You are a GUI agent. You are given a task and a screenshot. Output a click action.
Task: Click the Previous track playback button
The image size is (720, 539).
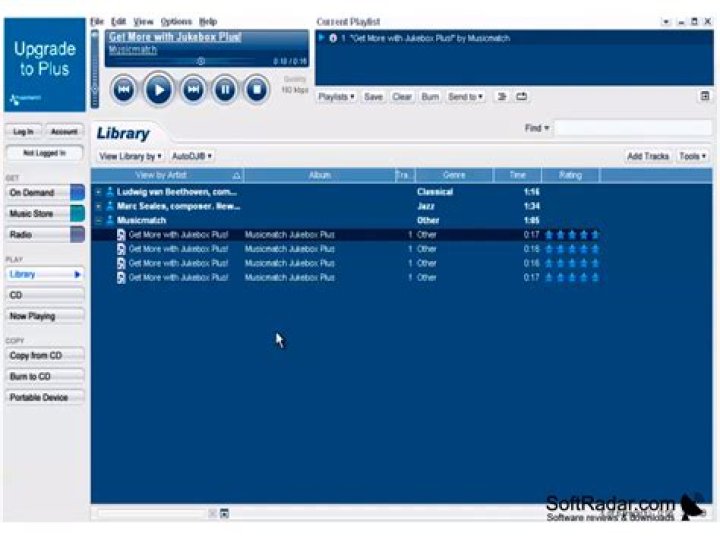(124, 90)
